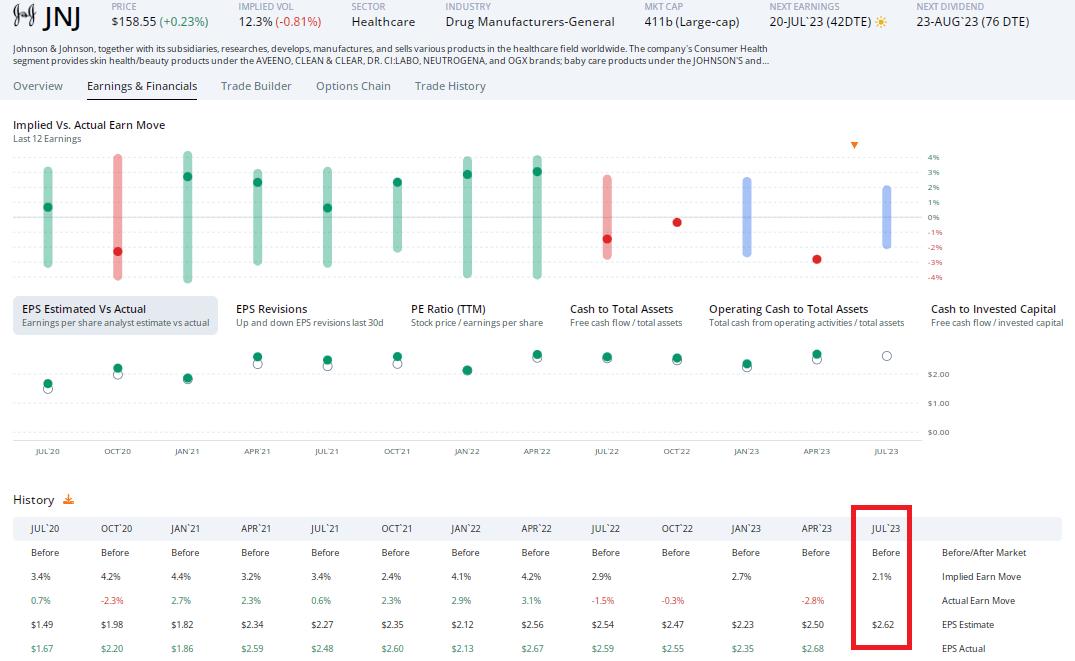1075x661 pixels.
Task: Select Operating Cash to Total Assets metric
Action: [x=806, y=315]
